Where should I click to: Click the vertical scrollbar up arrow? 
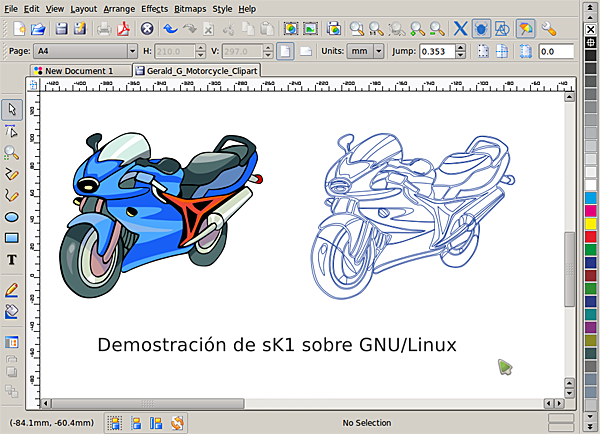tap(569, 97)
